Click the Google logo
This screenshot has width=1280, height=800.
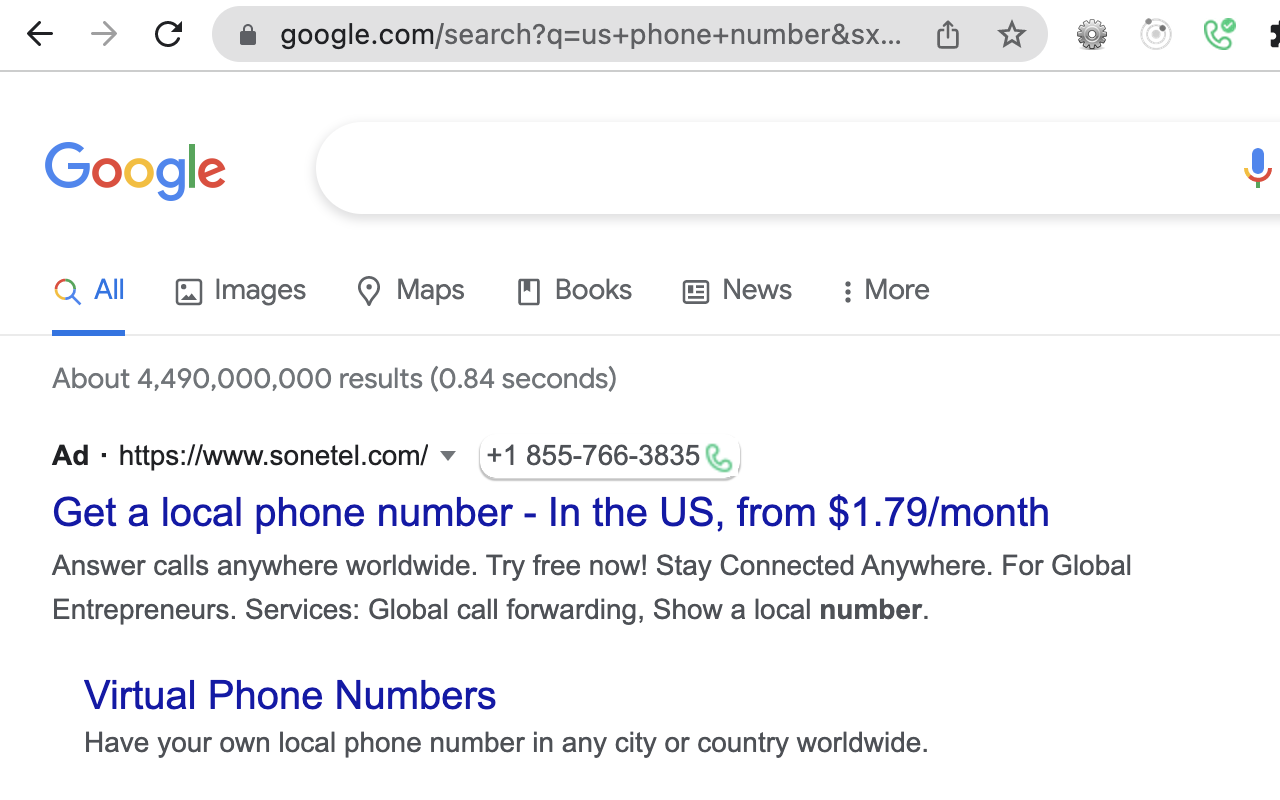tap(136, 170)
